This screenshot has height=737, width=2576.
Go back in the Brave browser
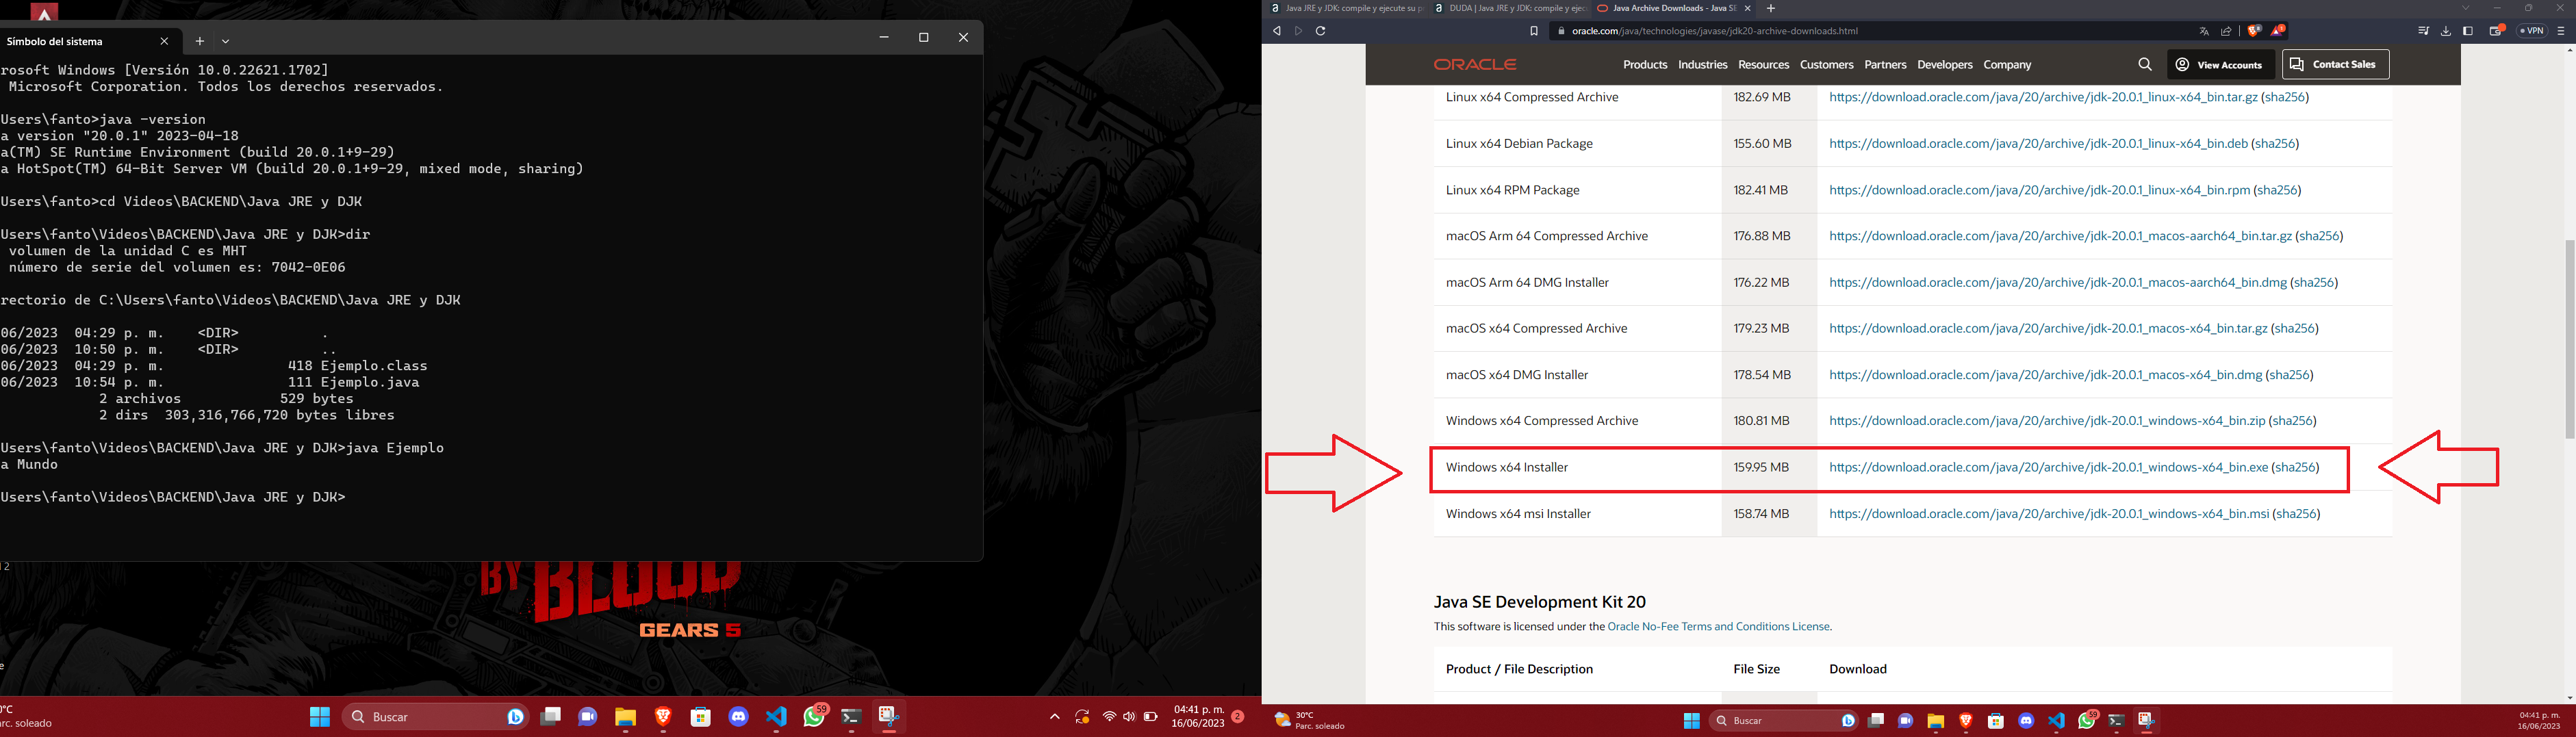(1277, 31)
